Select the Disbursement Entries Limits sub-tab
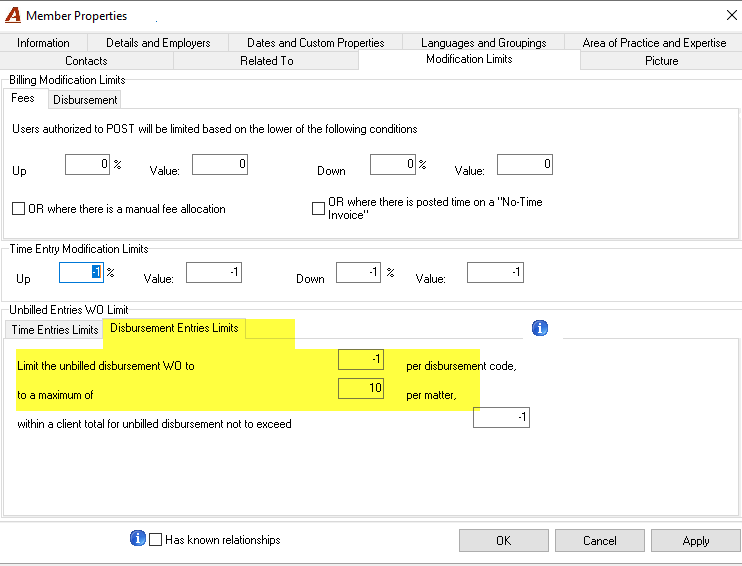 (174, 328)
